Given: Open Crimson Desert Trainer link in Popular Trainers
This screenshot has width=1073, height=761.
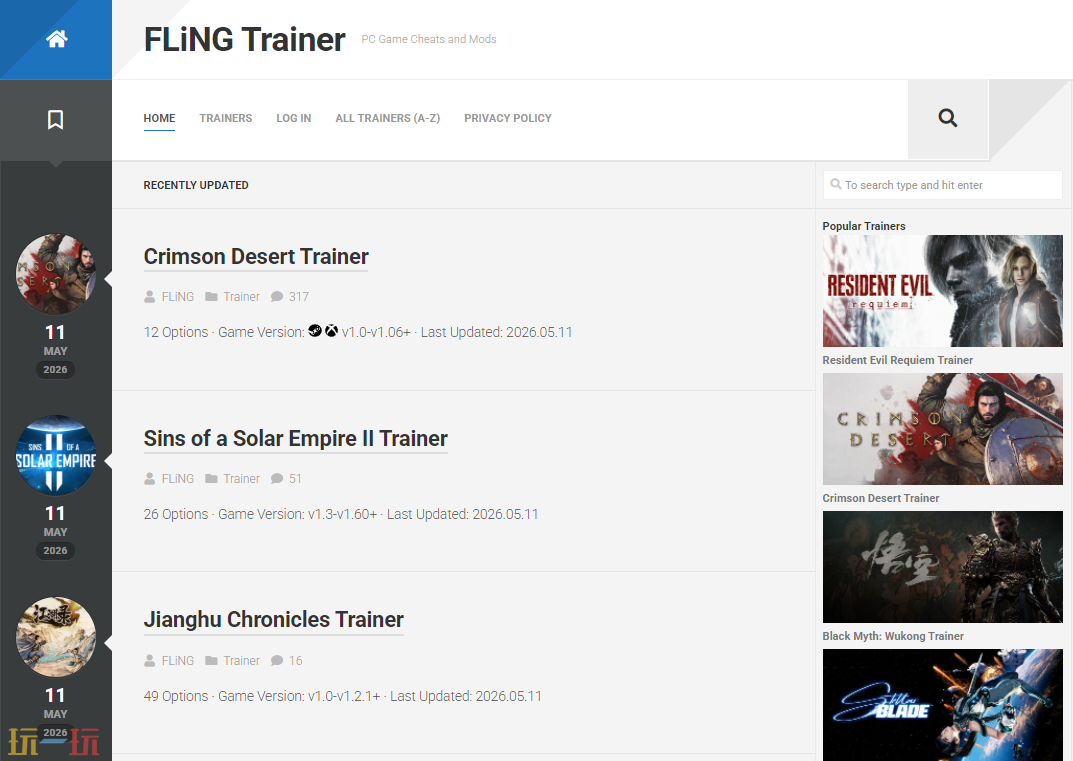Looking at the screenshot, I should (x=881, y=498).
